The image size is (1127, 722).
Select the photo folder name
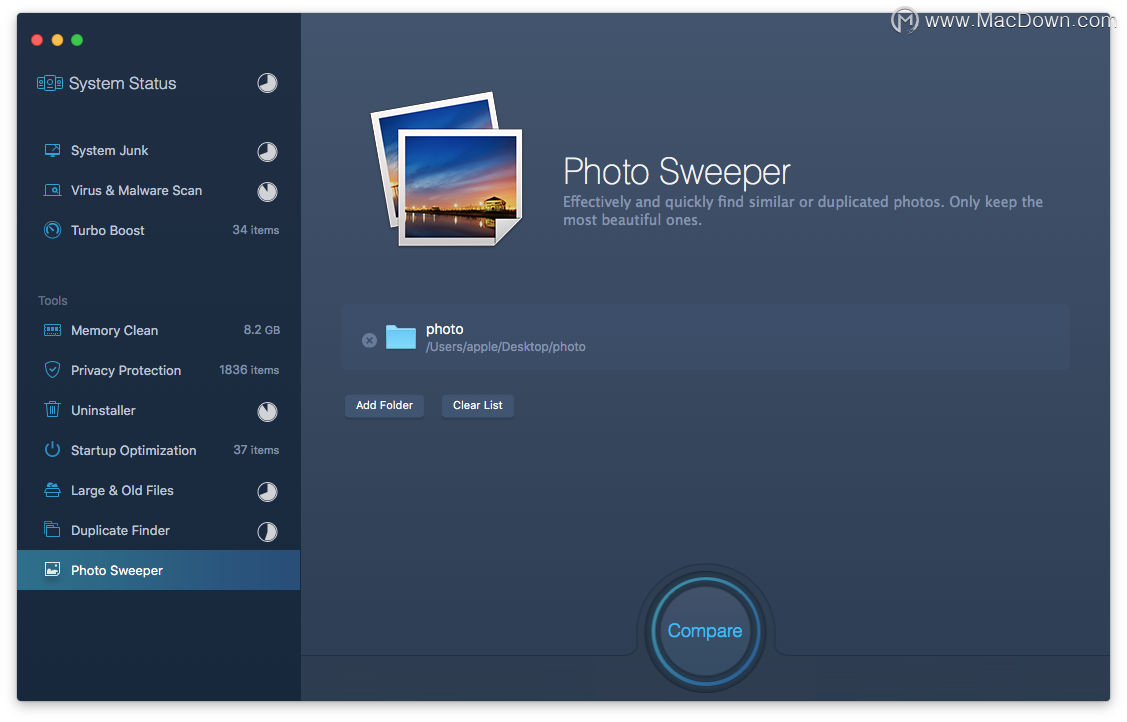point(444,329)
